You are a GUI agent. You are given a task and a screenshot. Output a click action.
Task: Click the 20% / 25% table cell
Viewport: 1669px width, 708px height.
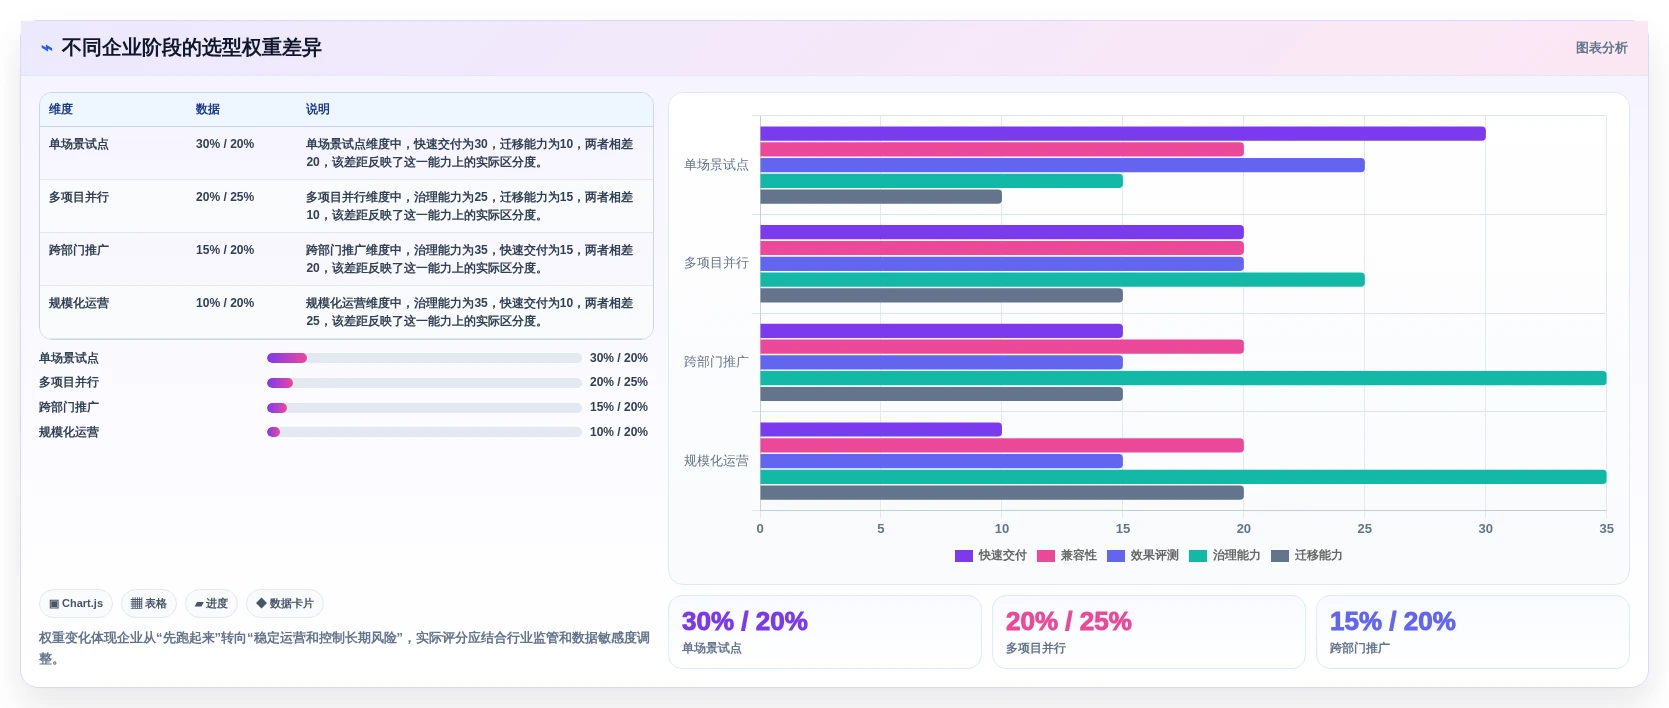[x=225, y=197]
